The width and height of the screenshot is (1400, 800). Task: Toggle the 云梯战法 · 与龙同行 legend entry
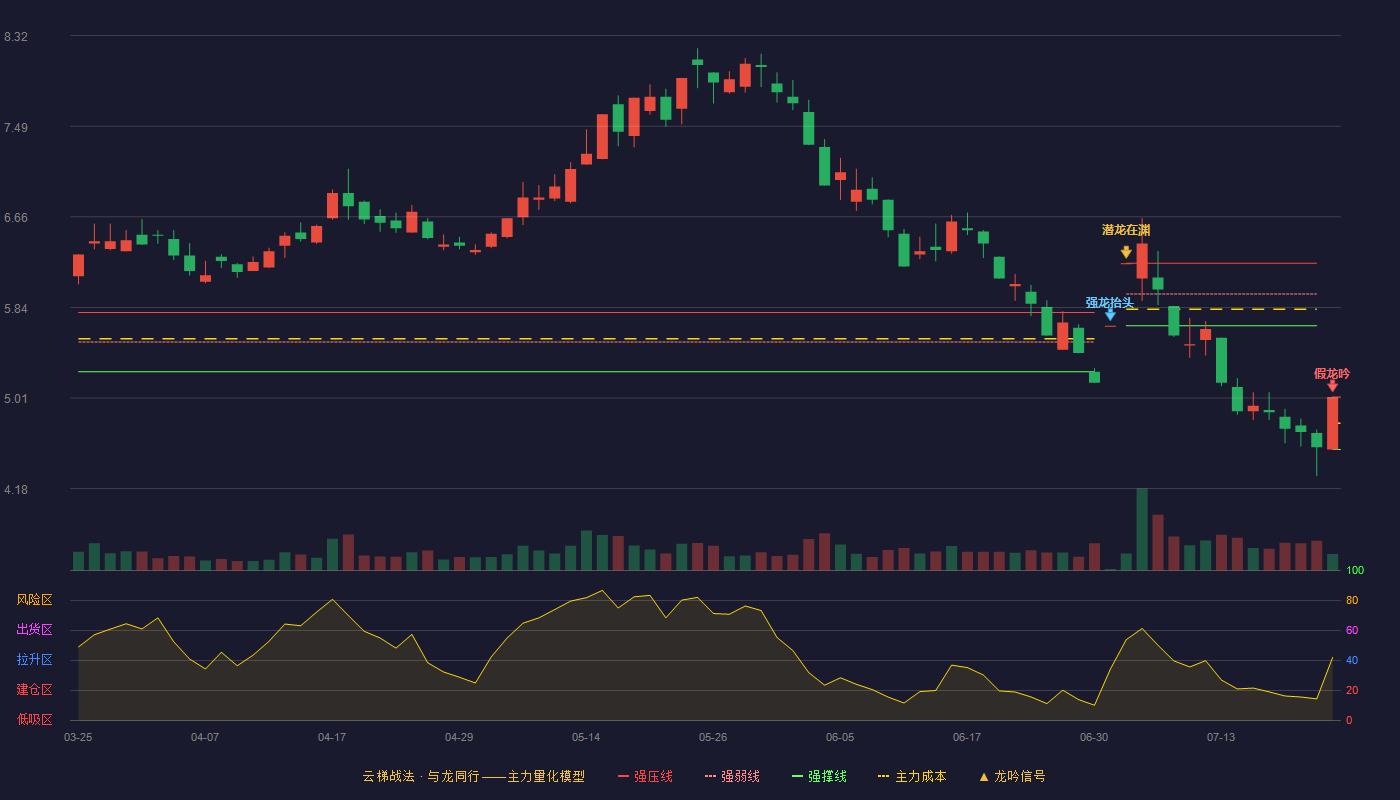pos(473,776)
